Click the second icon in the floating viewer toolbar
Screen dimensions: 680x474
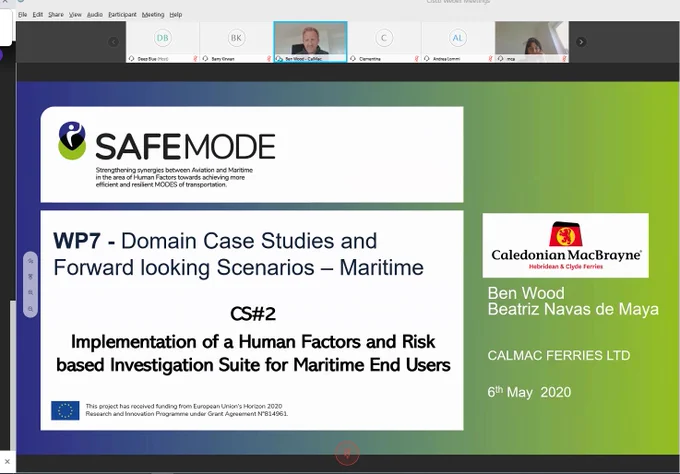(30, 277)
